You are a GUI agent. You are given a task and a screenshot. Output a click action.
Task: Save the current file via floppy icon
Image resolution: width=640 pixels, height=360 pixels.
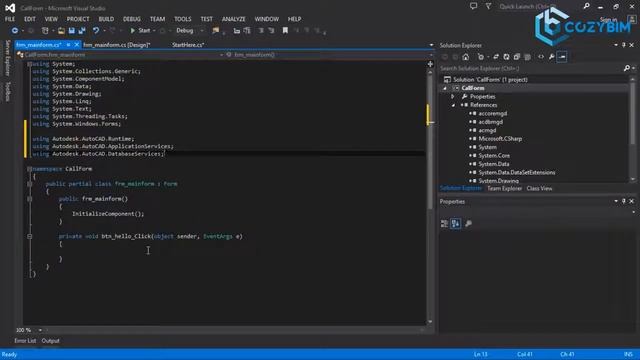(71, 31)
